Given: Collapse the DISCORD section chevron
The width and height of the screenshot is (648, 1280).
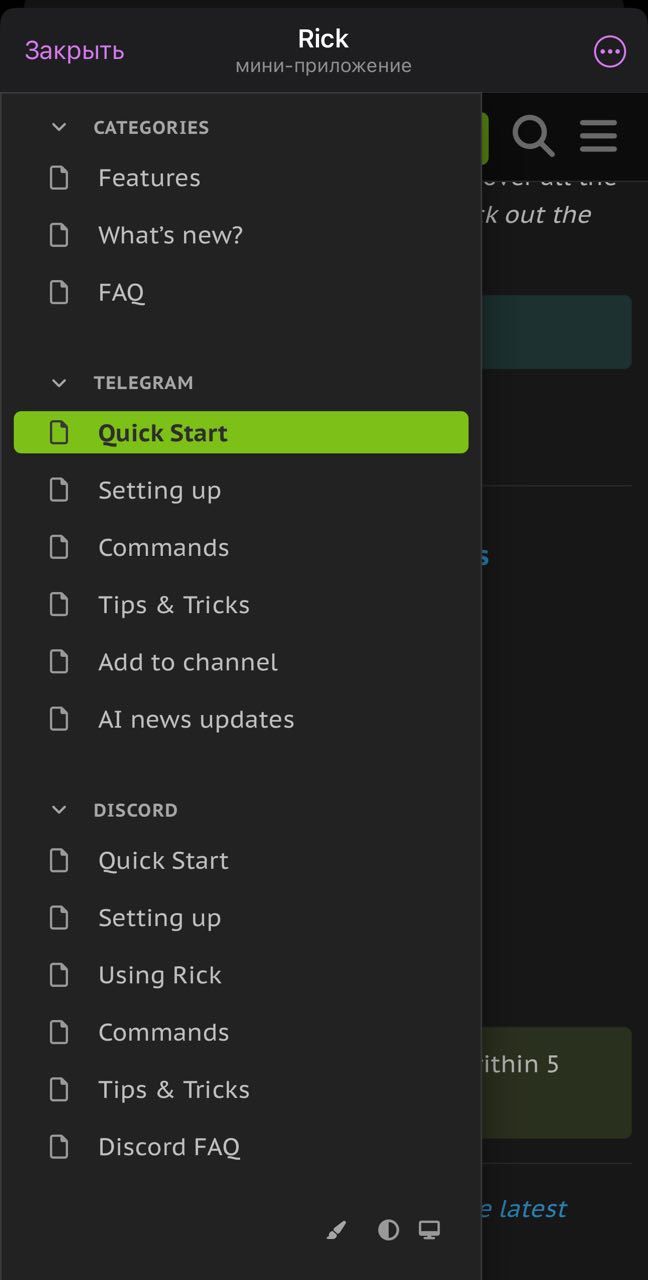Looking at the screenshot, I should 58,809.
